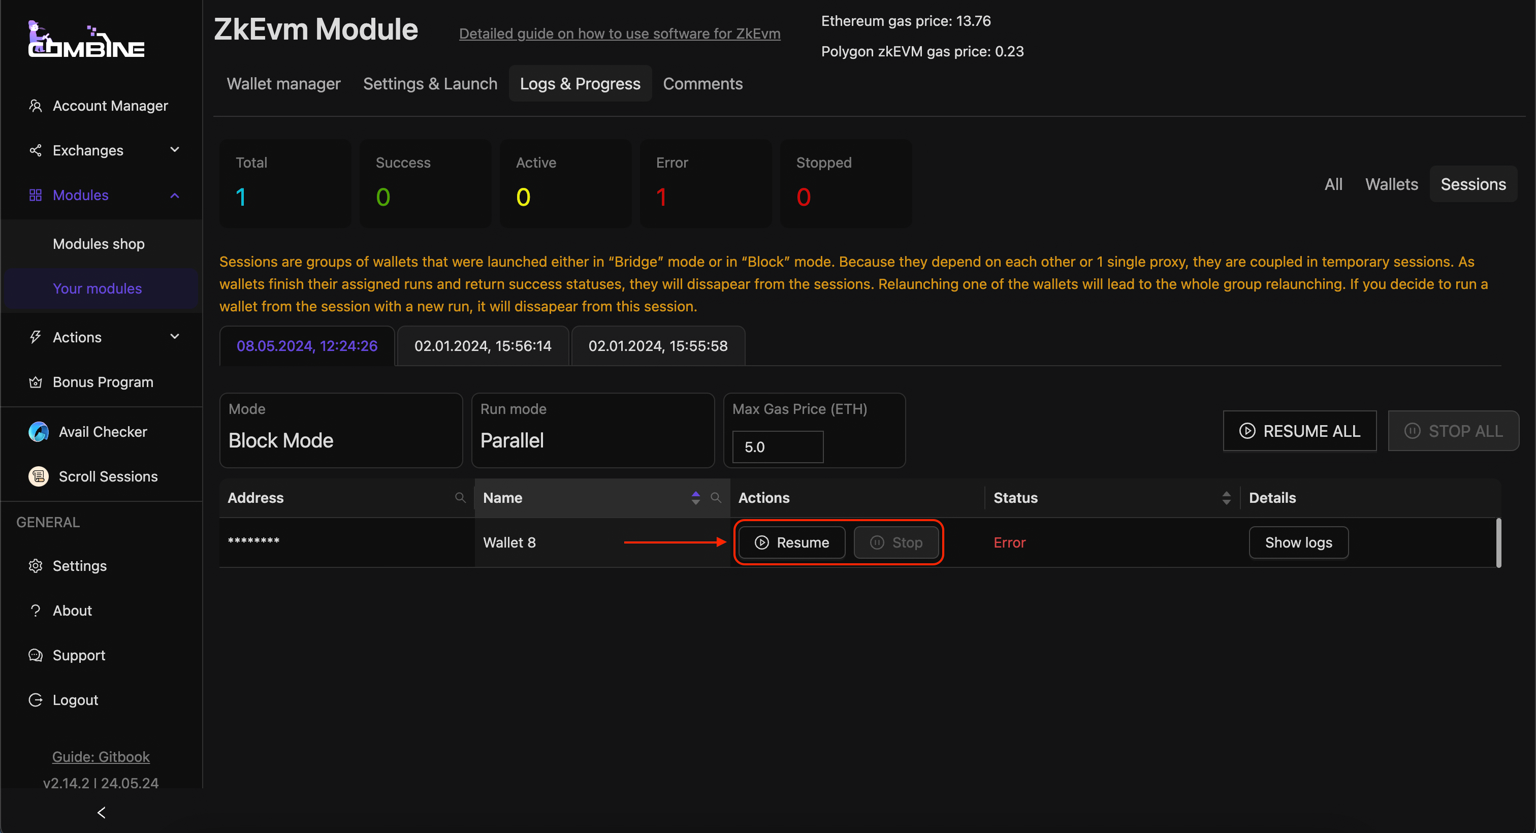Open Avail Checker from sidebar icon
Screen dimensions: 1536x833
(39, 432)
